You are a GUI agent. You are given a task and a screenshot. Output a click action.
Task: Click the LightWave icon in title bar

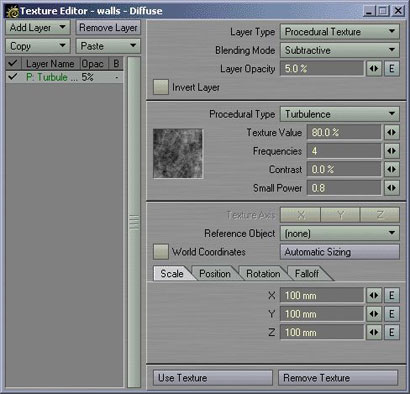point(13,11)
